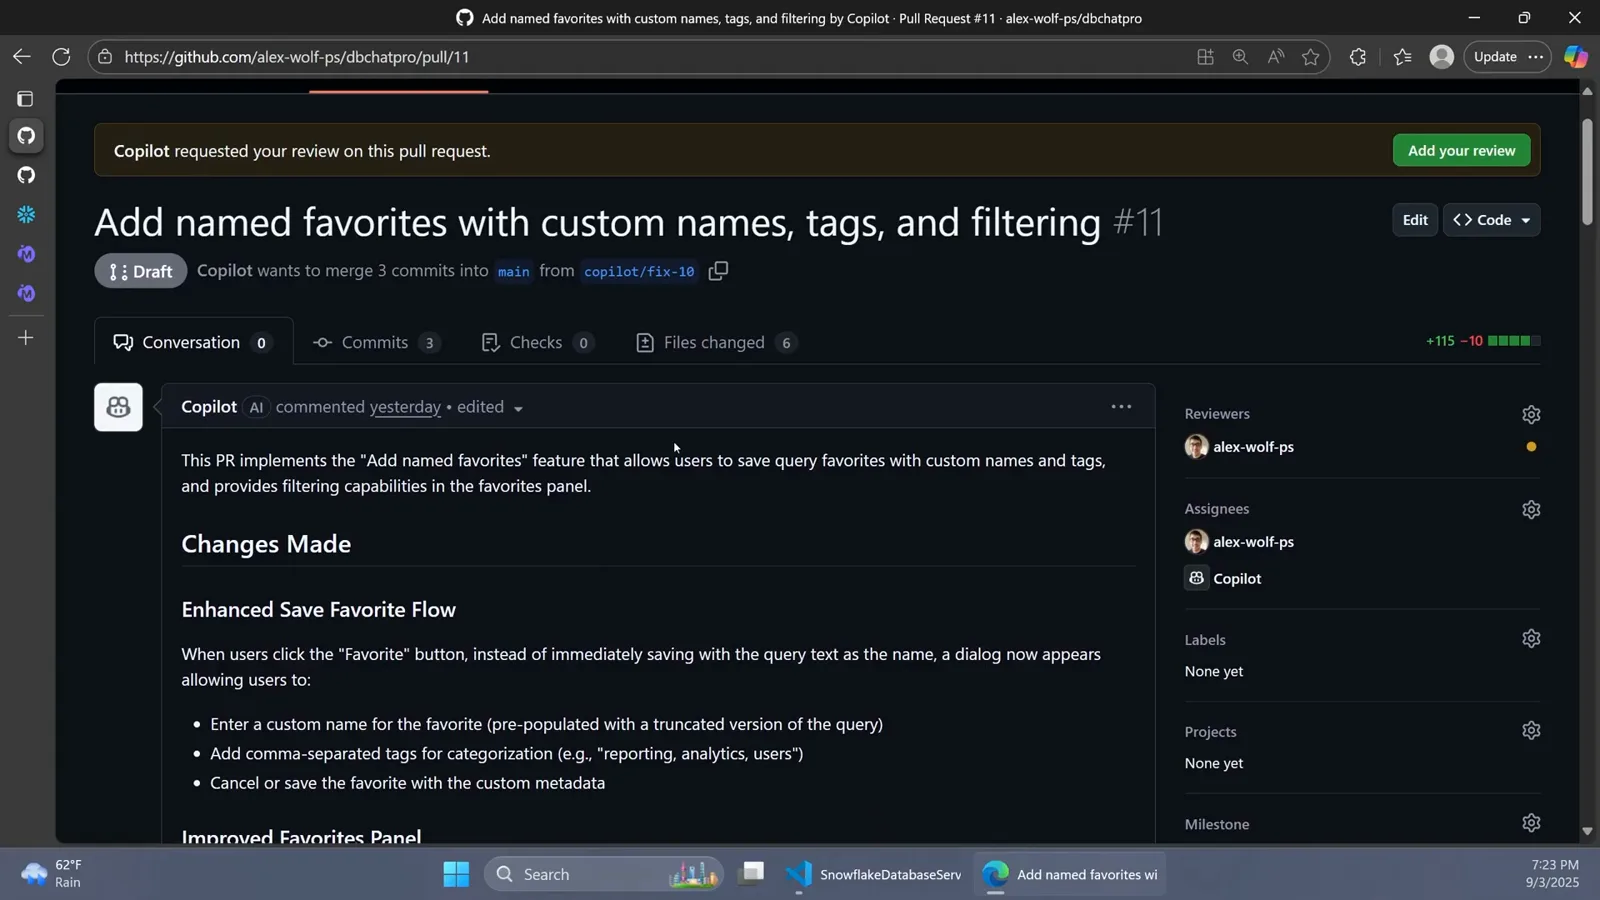Screen dimensions: 1600x900
Task: Click the pending review status dot
Action: click(1531, 447)
